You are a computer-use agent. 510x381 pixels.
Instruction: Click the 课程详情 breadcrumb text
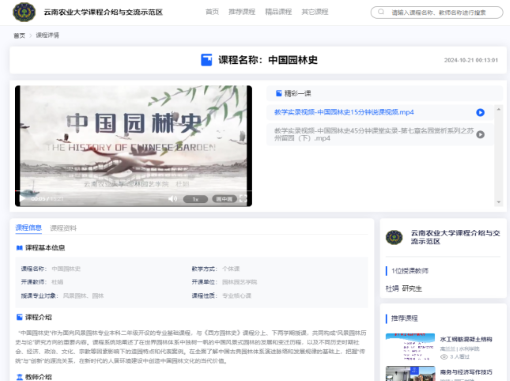(x=47, y=35)
